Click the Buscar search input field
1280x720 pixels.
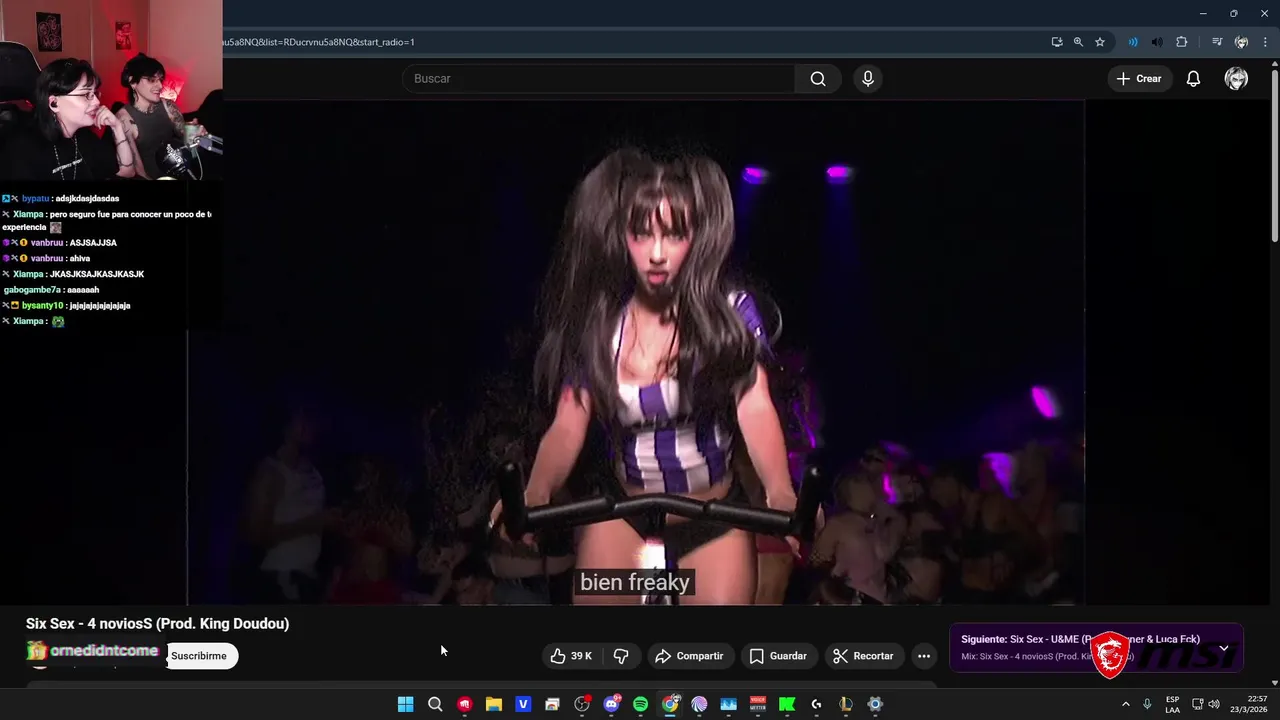[598, 79]
